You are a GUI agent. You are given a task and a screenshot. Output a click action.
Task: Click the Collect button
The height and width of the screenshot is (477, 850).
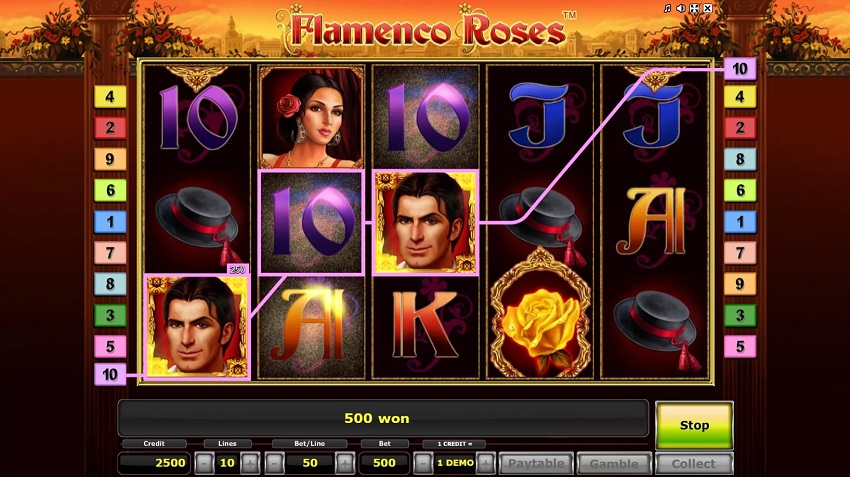click(x=694, y=463)
